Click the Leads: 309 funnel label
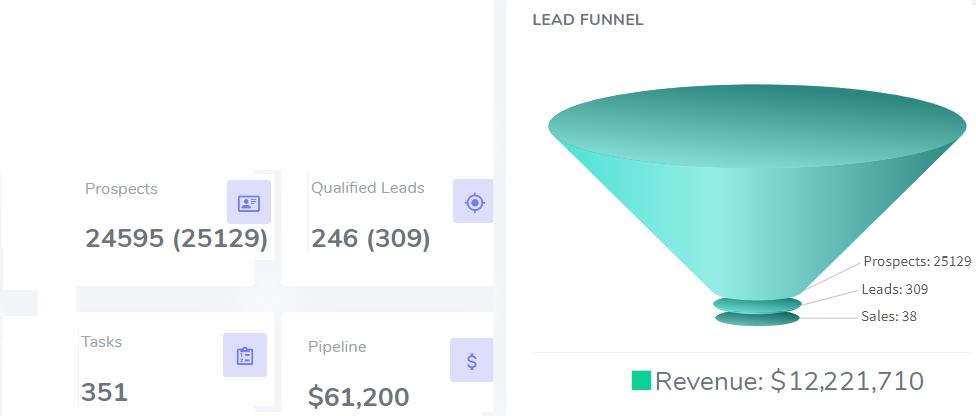This screenshot has width=976, height=416. [894, 289]
